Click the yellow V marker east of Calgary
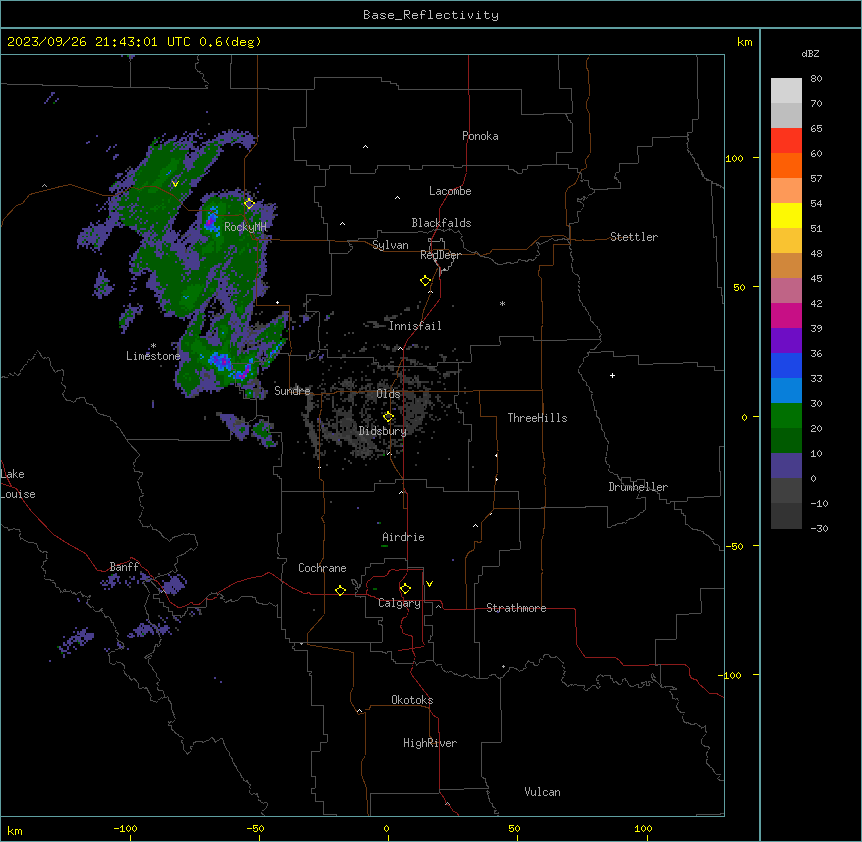 pyautogui.click(x=429, y=584)
